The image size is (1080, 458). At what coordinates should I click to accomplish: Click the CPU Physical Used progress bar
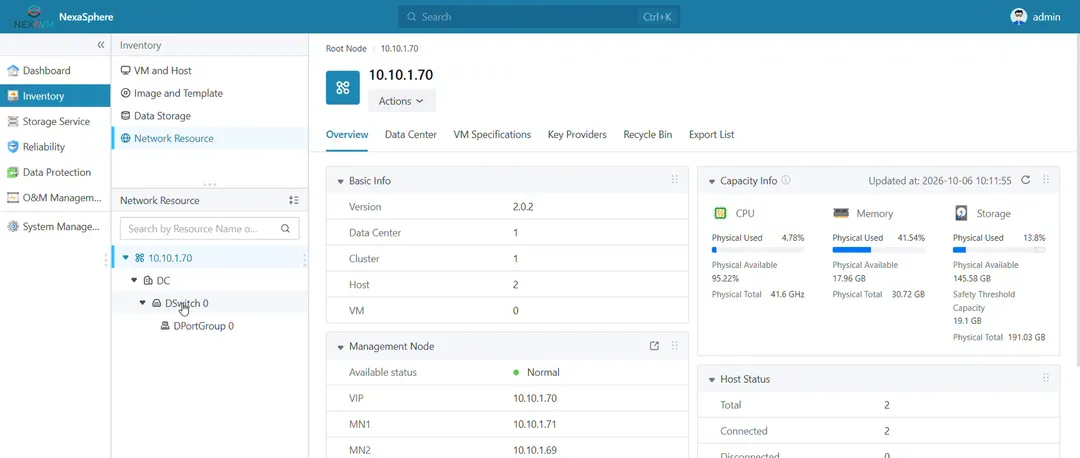(758, 250)
